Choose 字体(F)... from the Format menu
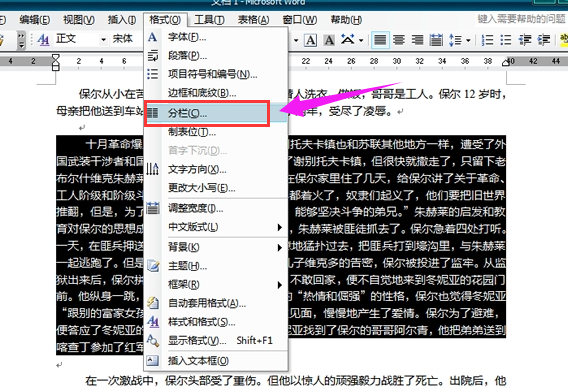 pyautogui.click(x=216, y=37)
